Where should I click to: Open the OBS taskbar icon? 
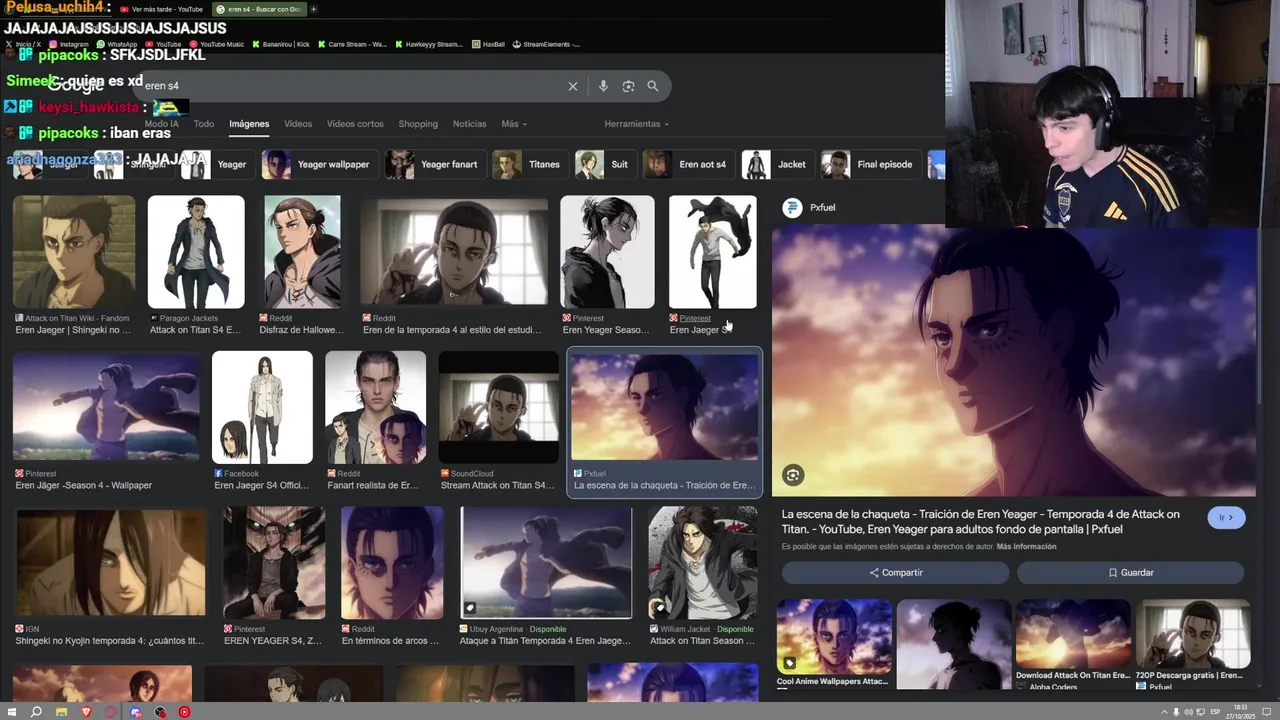click(160, 712)
